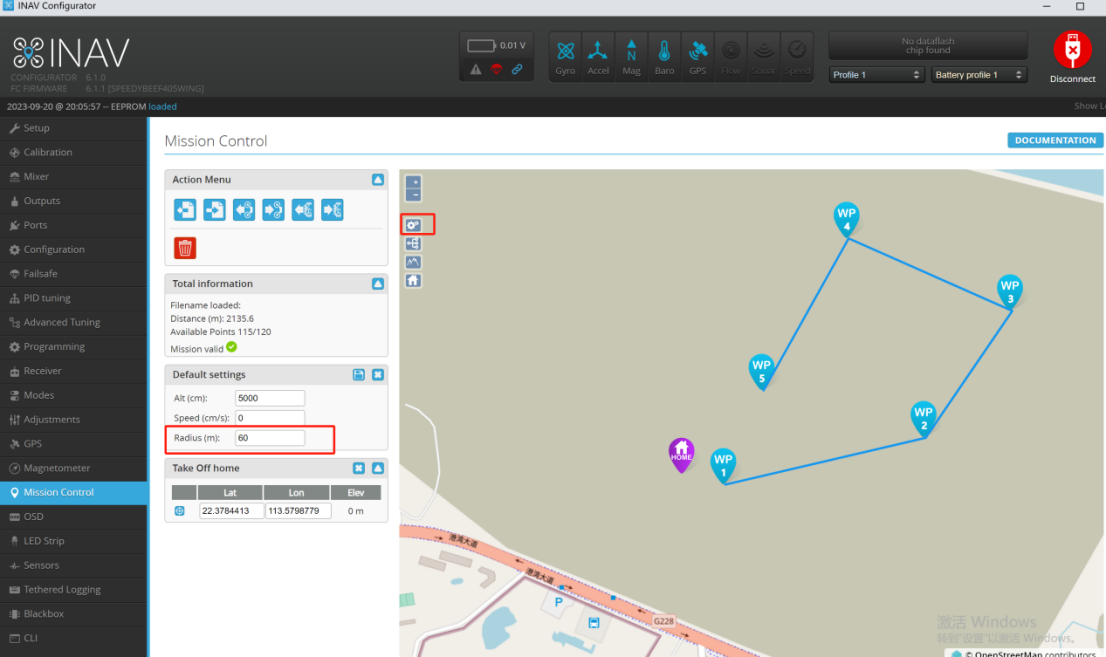Open the Modes tab
This screenshot has height=657, width=1106.
tap(73, 395)
